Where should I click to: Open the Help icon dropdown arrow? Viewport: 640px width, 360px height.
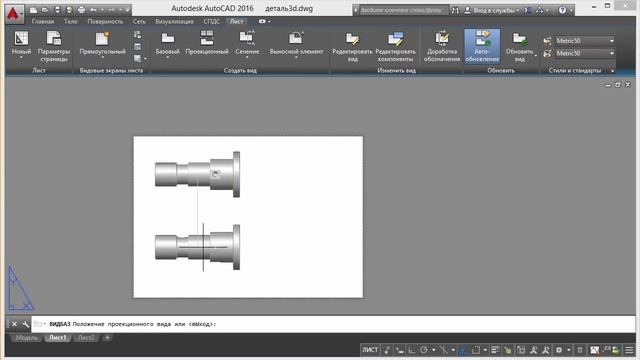tap(571, 10)
